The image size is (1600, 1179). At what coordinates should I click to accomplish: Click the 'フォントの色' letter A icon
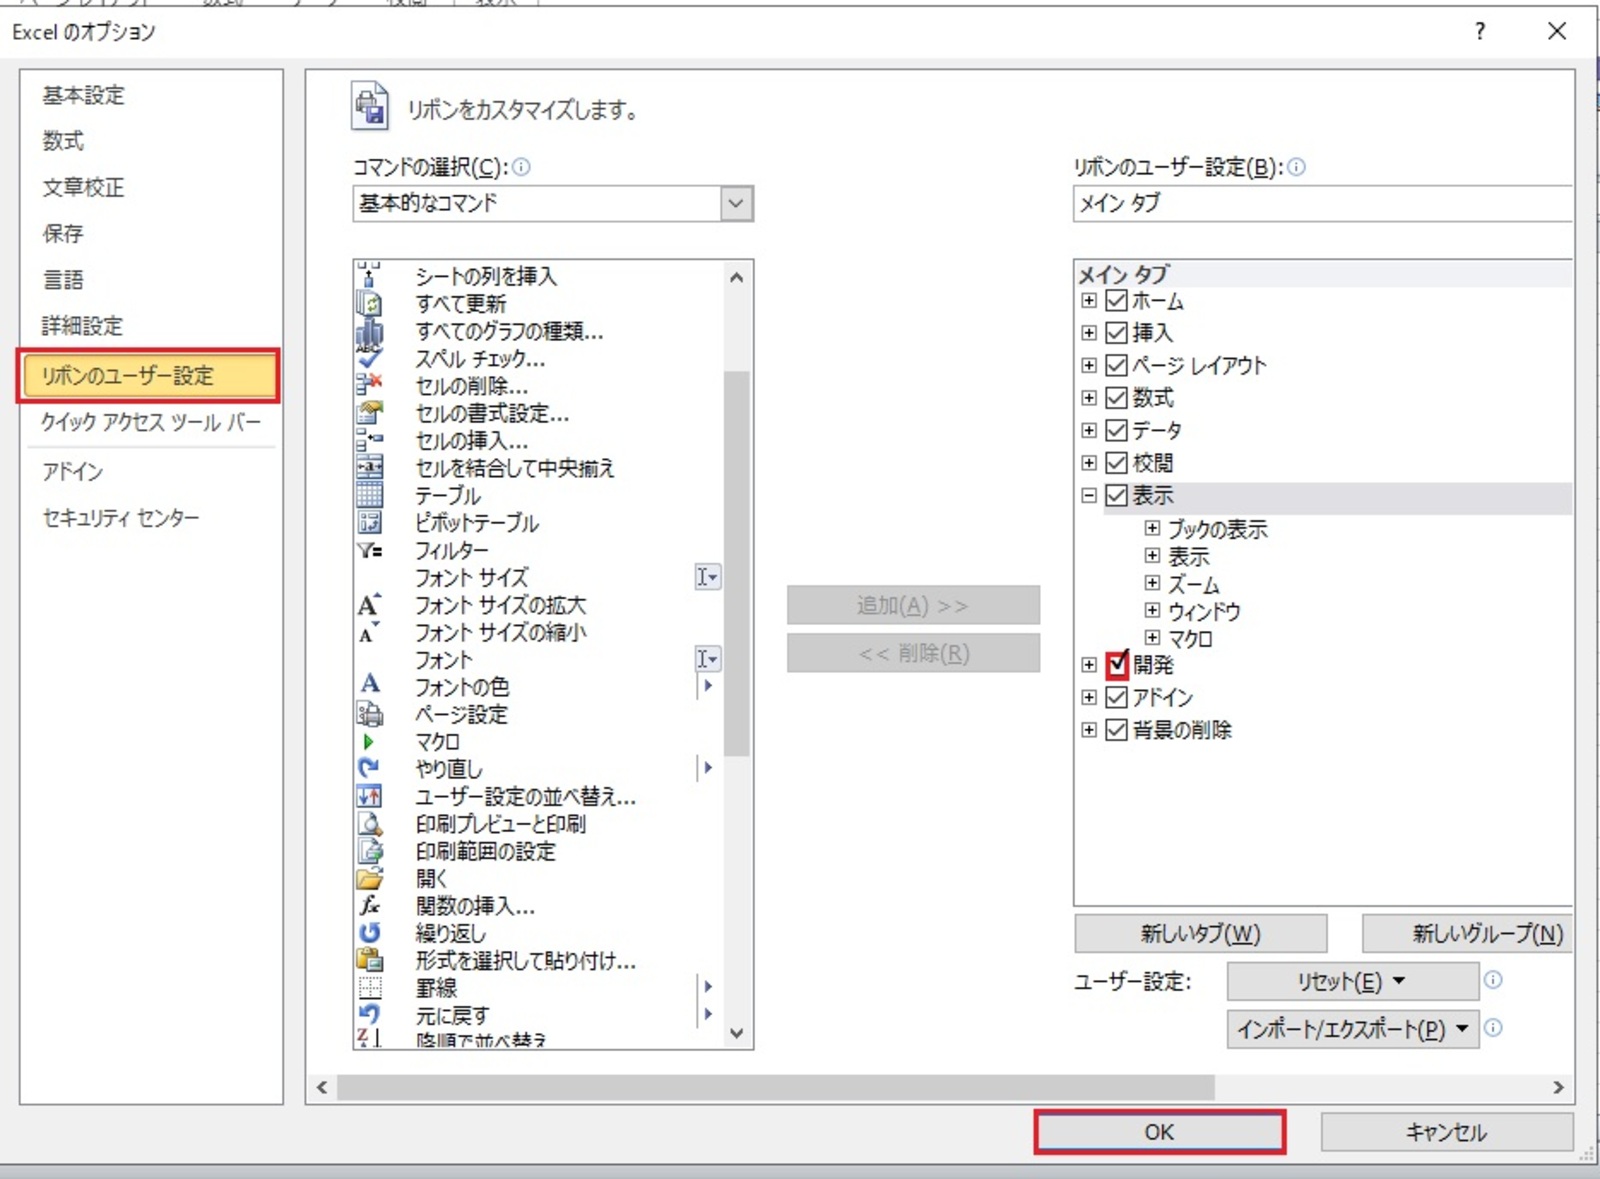tap(370, 685)
